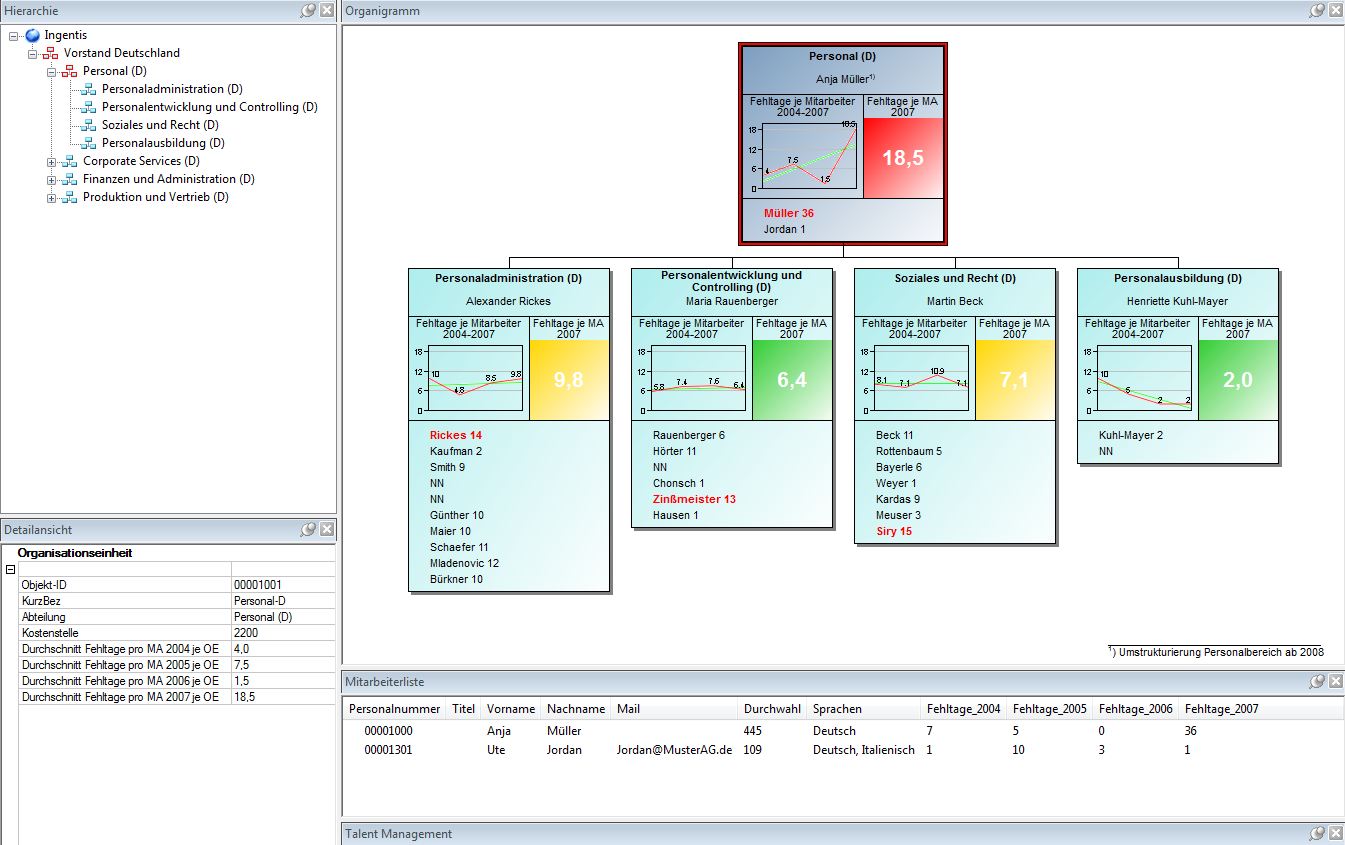Pin the Talent Management panel
Image resolution: width=1345 pixels, height=845 pixels.
(x=1317, y=833)
